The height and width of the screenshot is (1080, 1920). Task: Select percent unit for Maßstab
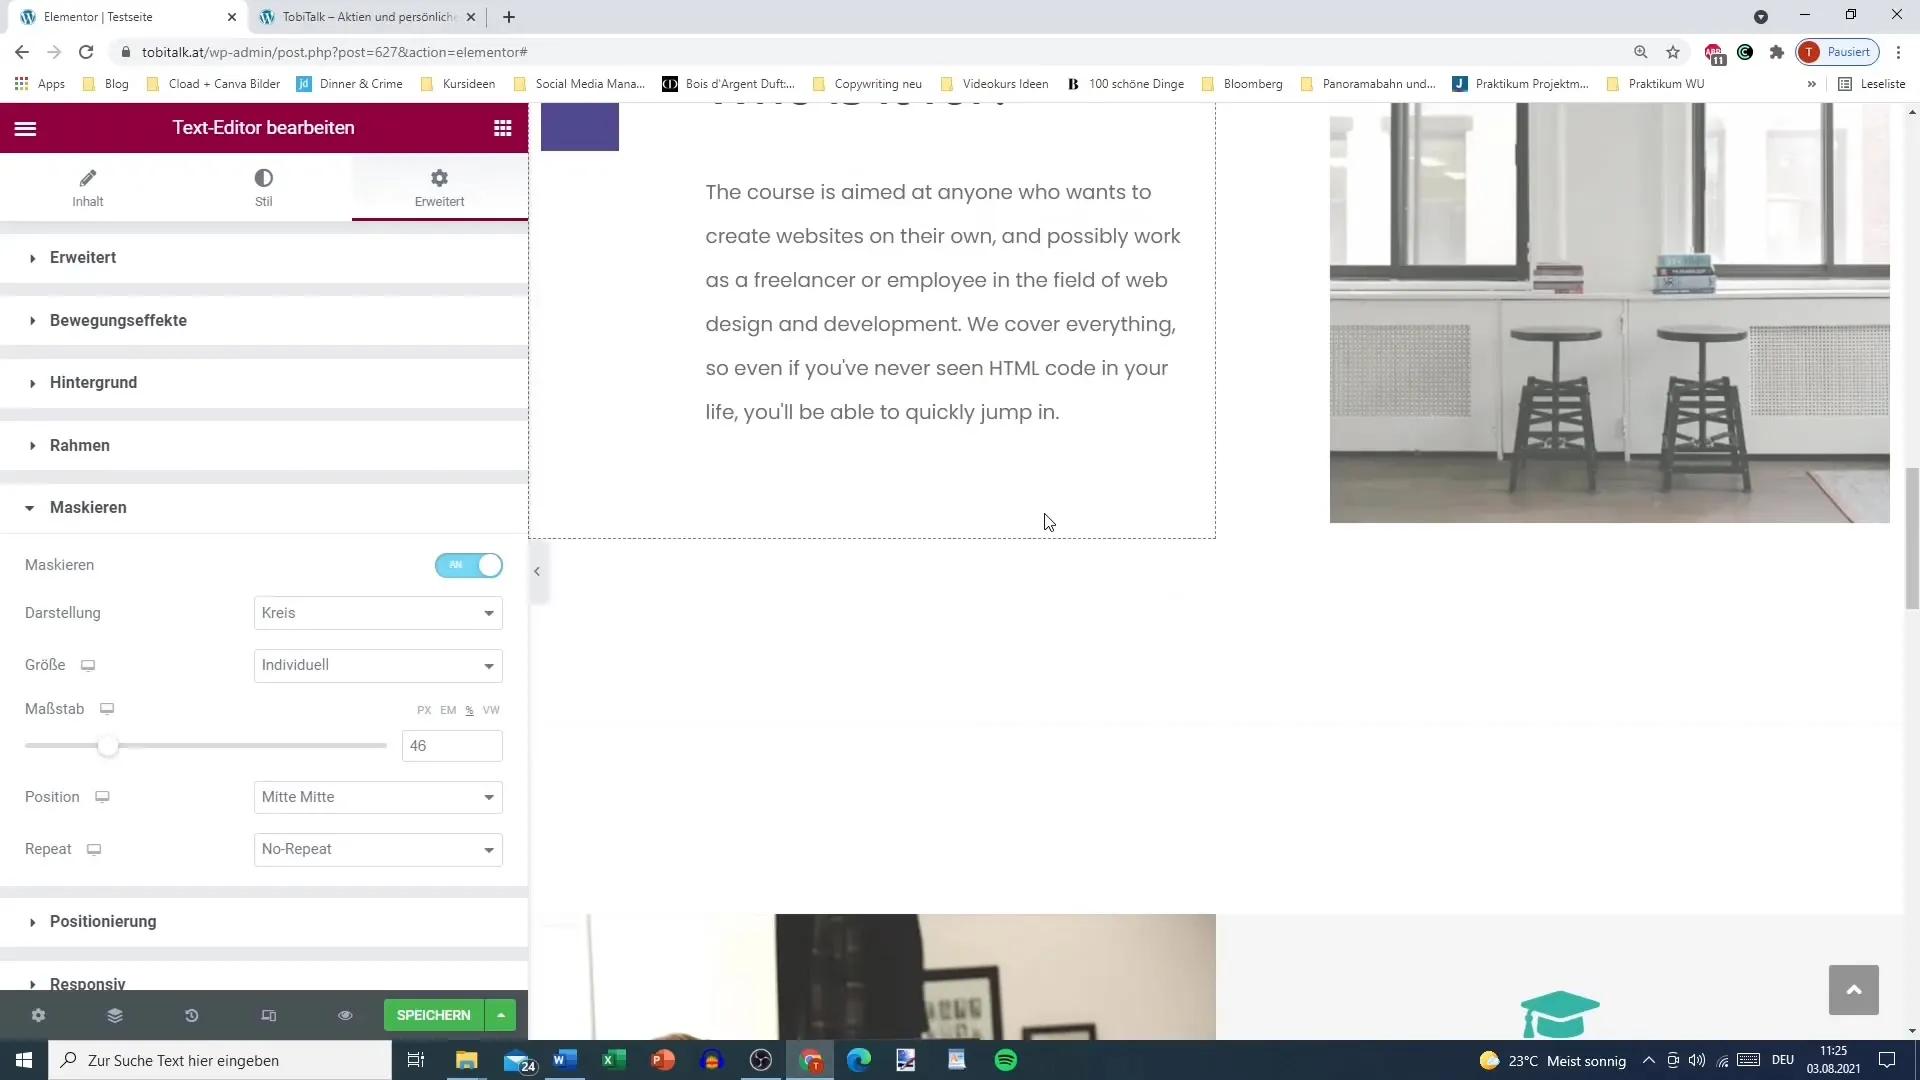click(469, 710)
